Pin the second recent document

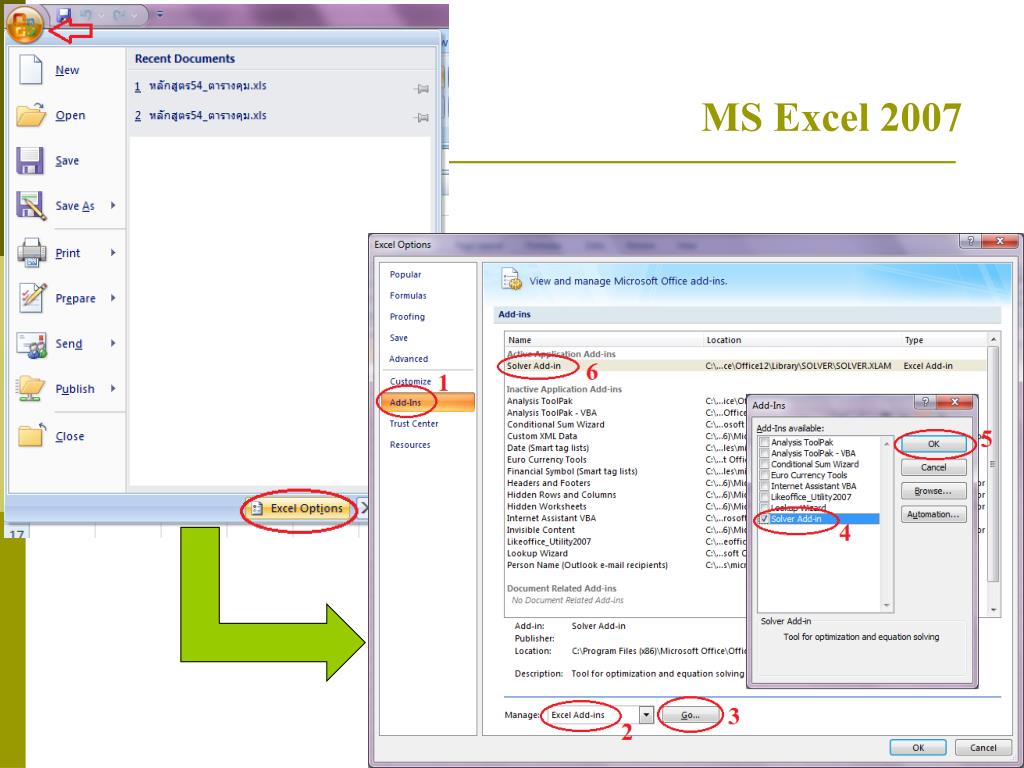(421, 118)
